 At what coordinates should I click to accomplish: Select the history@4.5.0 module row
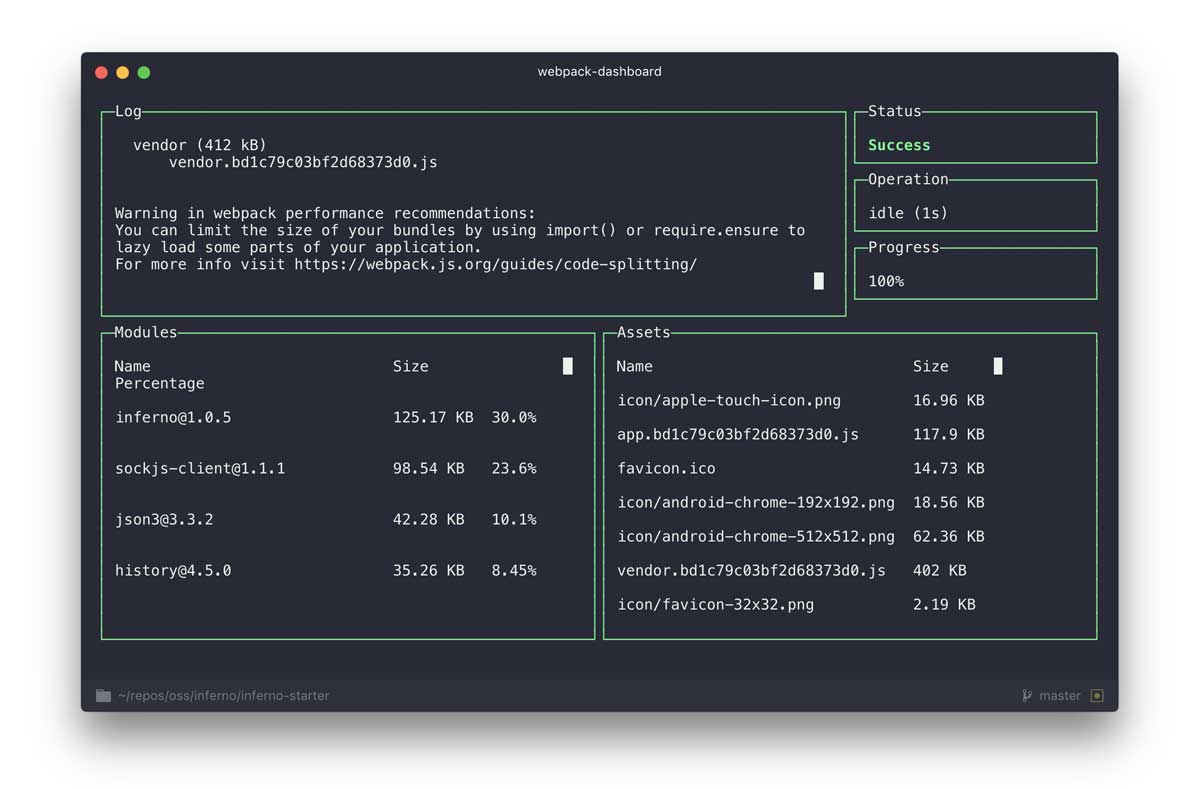(x=326, y=570)
